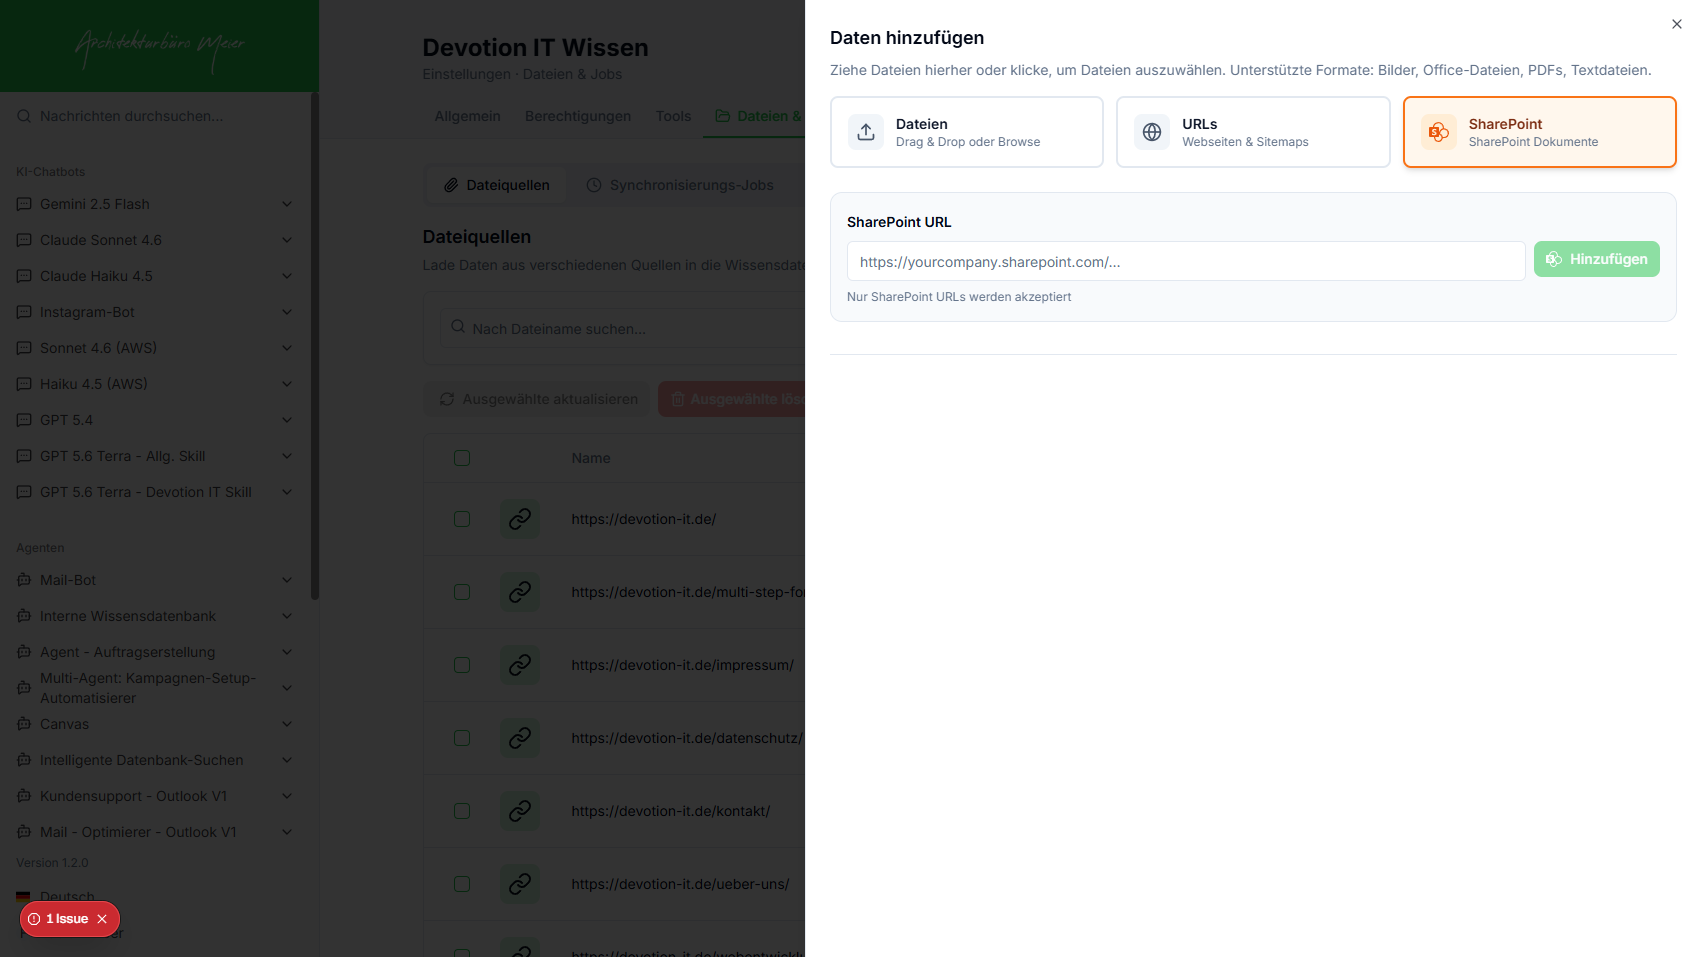Screen dimensions: 1701x957
Task: Select the Dateien upload source card
Action: click(967, 132)
